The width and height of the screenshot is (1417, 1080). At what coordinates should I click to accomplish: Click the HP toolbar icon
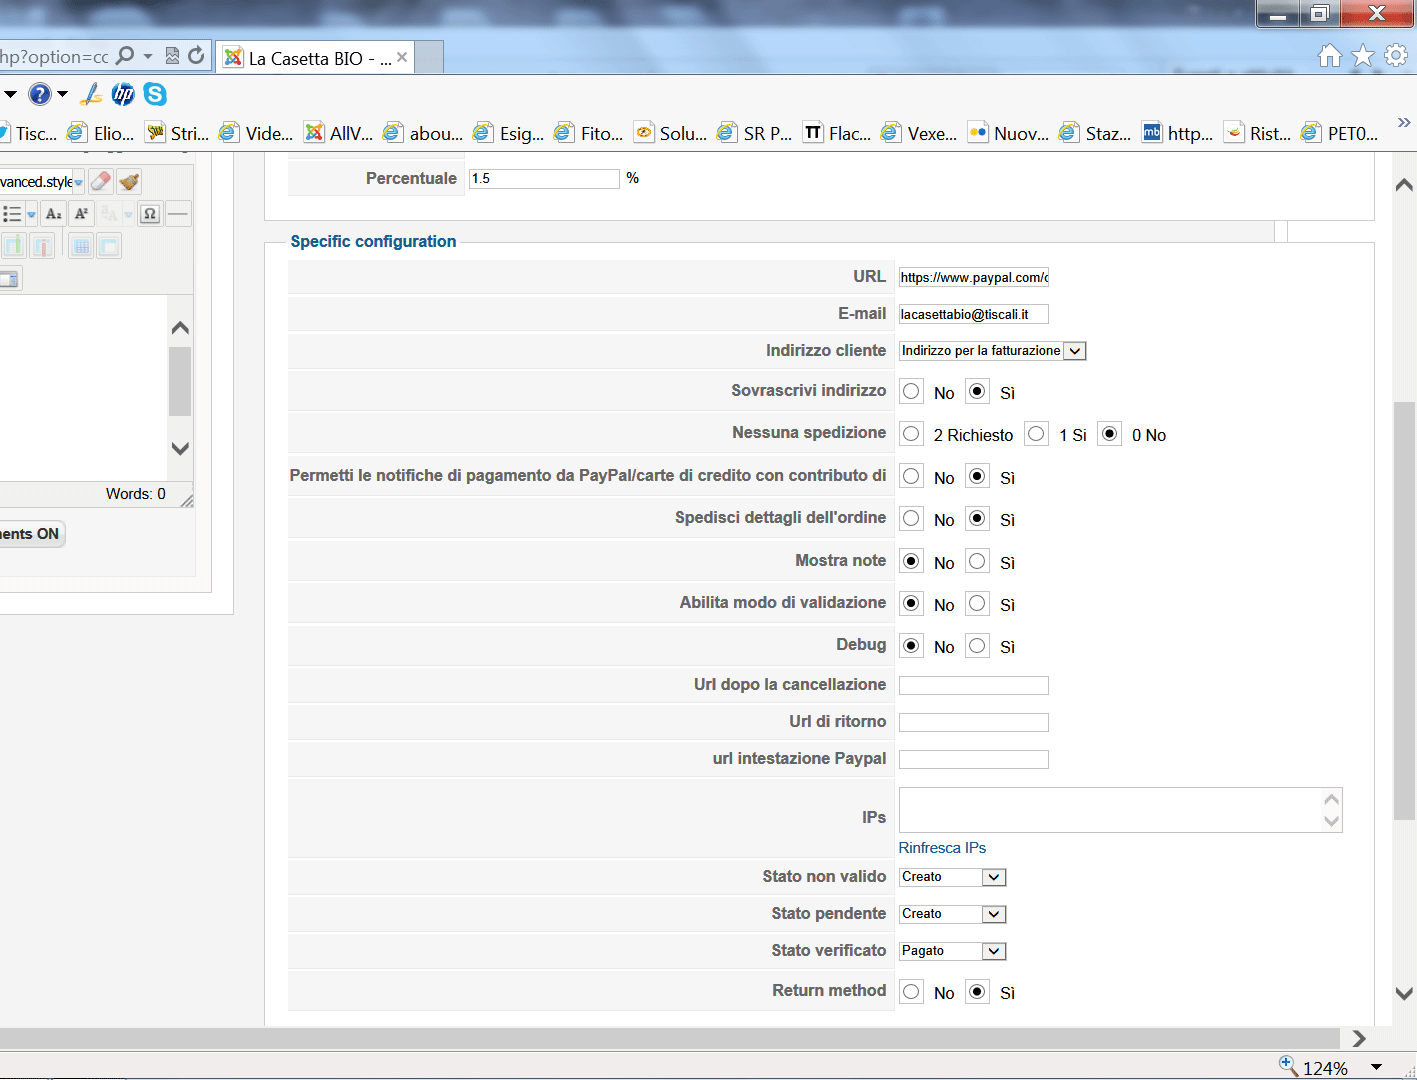123,94
